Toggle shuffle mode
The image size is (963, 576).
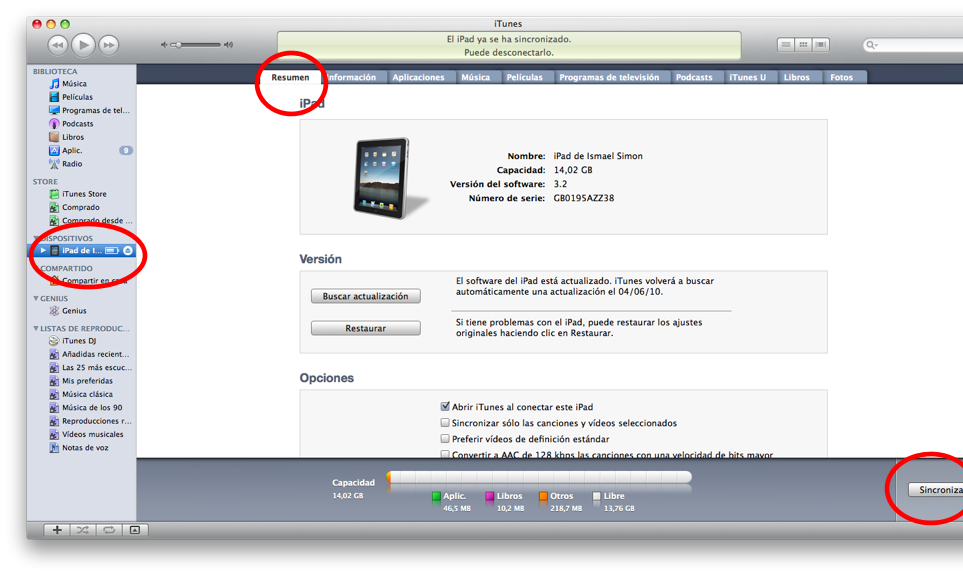[x=83, y=530]
